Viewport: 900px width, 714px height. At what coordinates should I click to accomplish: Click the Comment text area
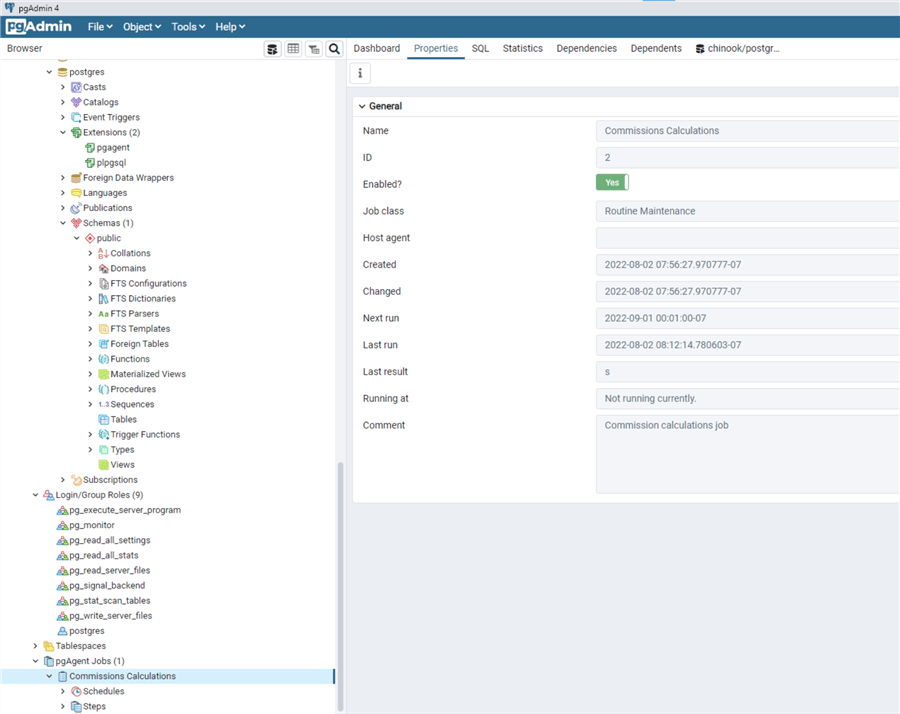pos(748,454)
